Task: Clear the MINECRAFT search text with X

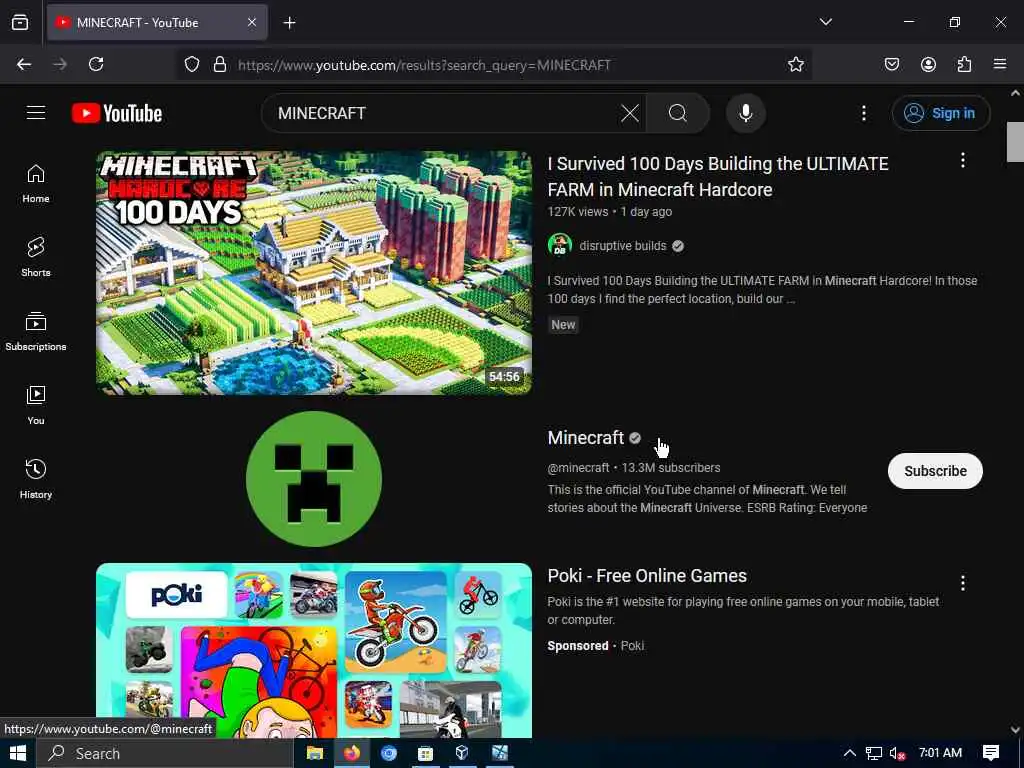Action: point(630,113)
